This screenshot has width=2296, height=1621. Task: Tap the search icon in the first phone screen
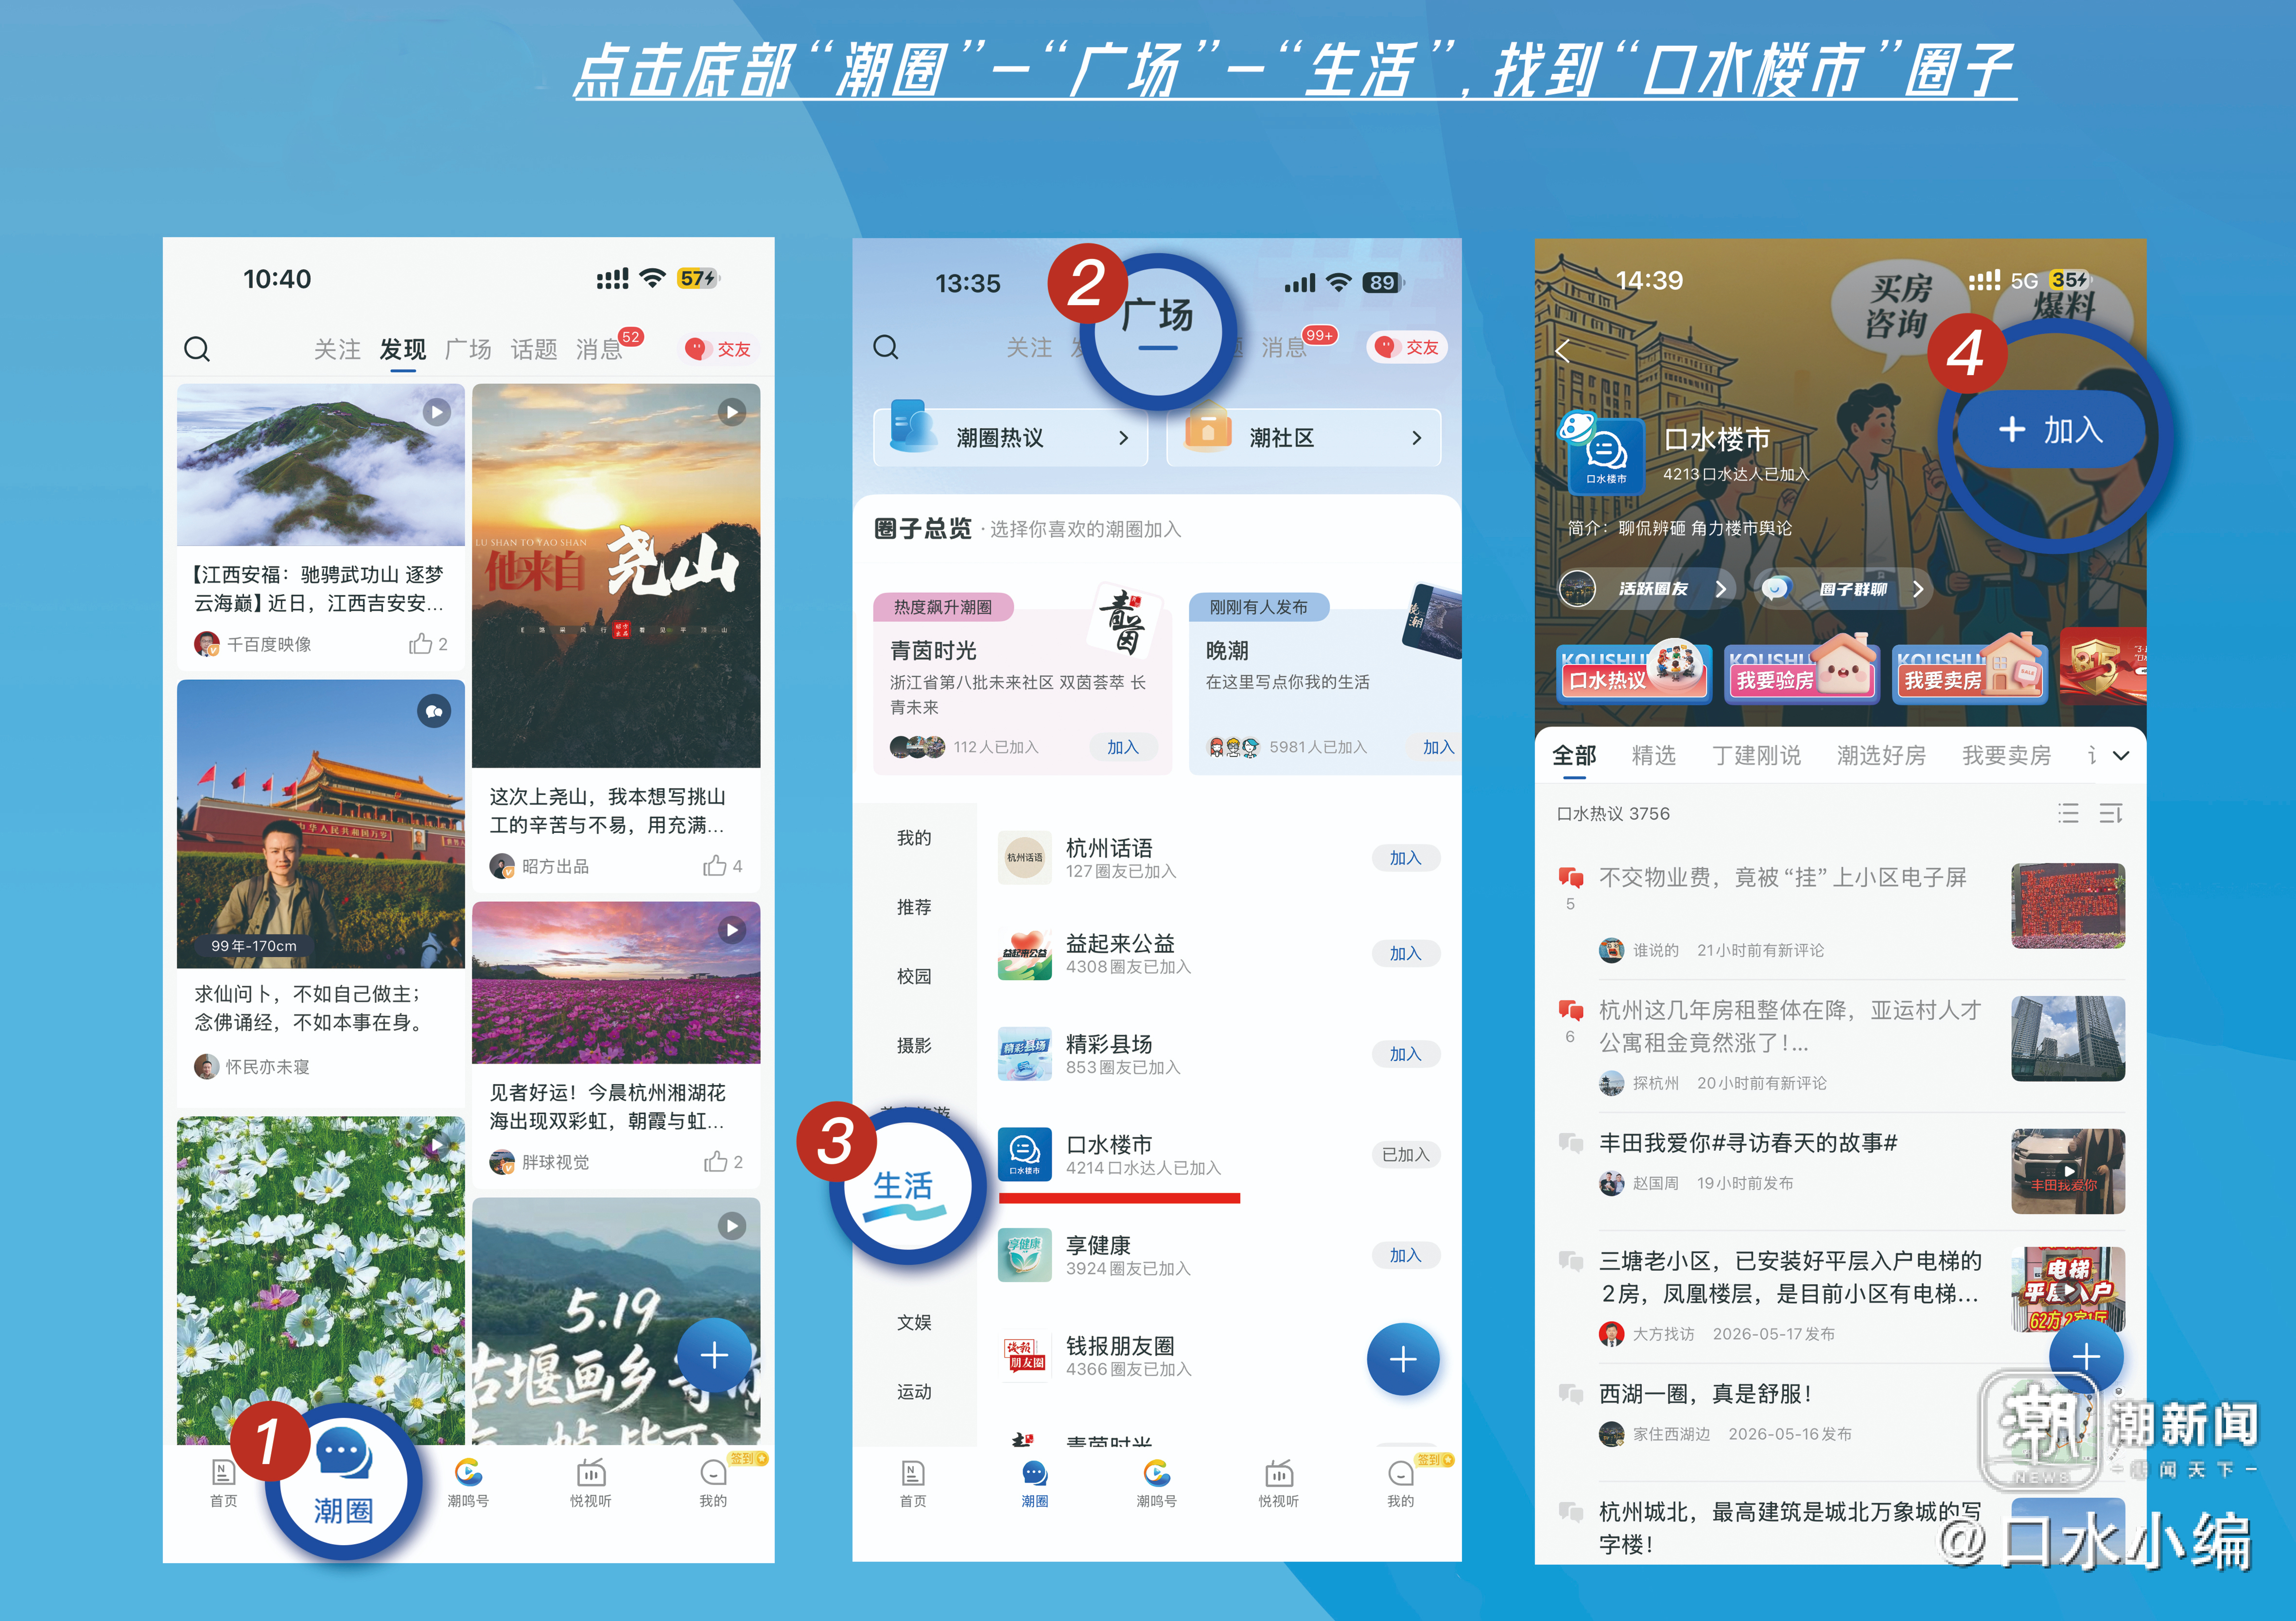197,349
